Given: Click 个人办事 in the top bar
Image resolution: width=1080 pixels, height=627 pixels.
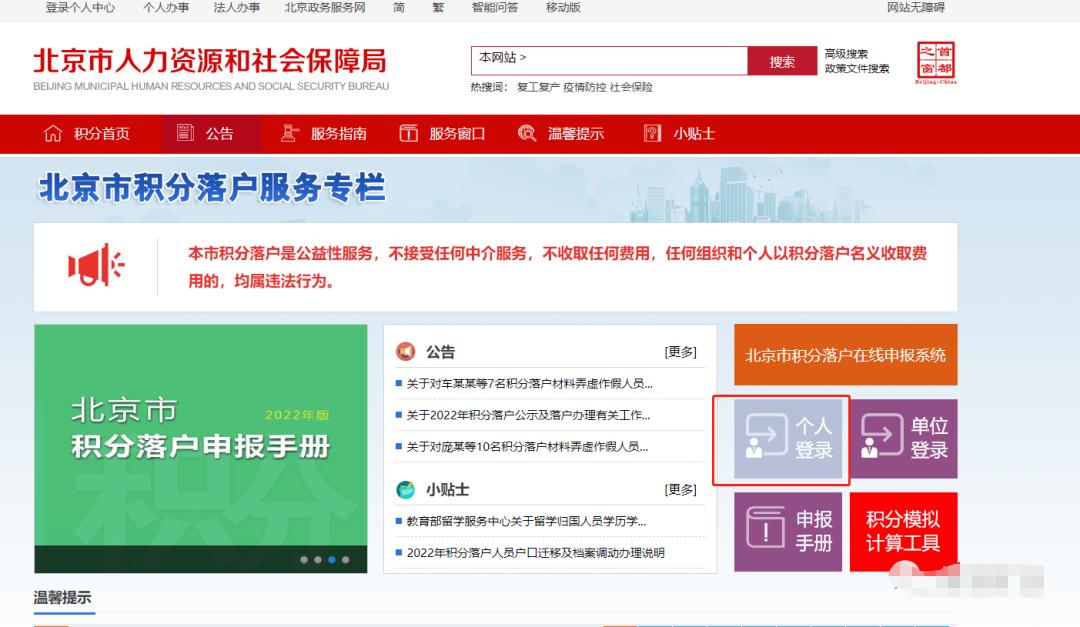Looking at the screenshot, I should pos(166,8).
